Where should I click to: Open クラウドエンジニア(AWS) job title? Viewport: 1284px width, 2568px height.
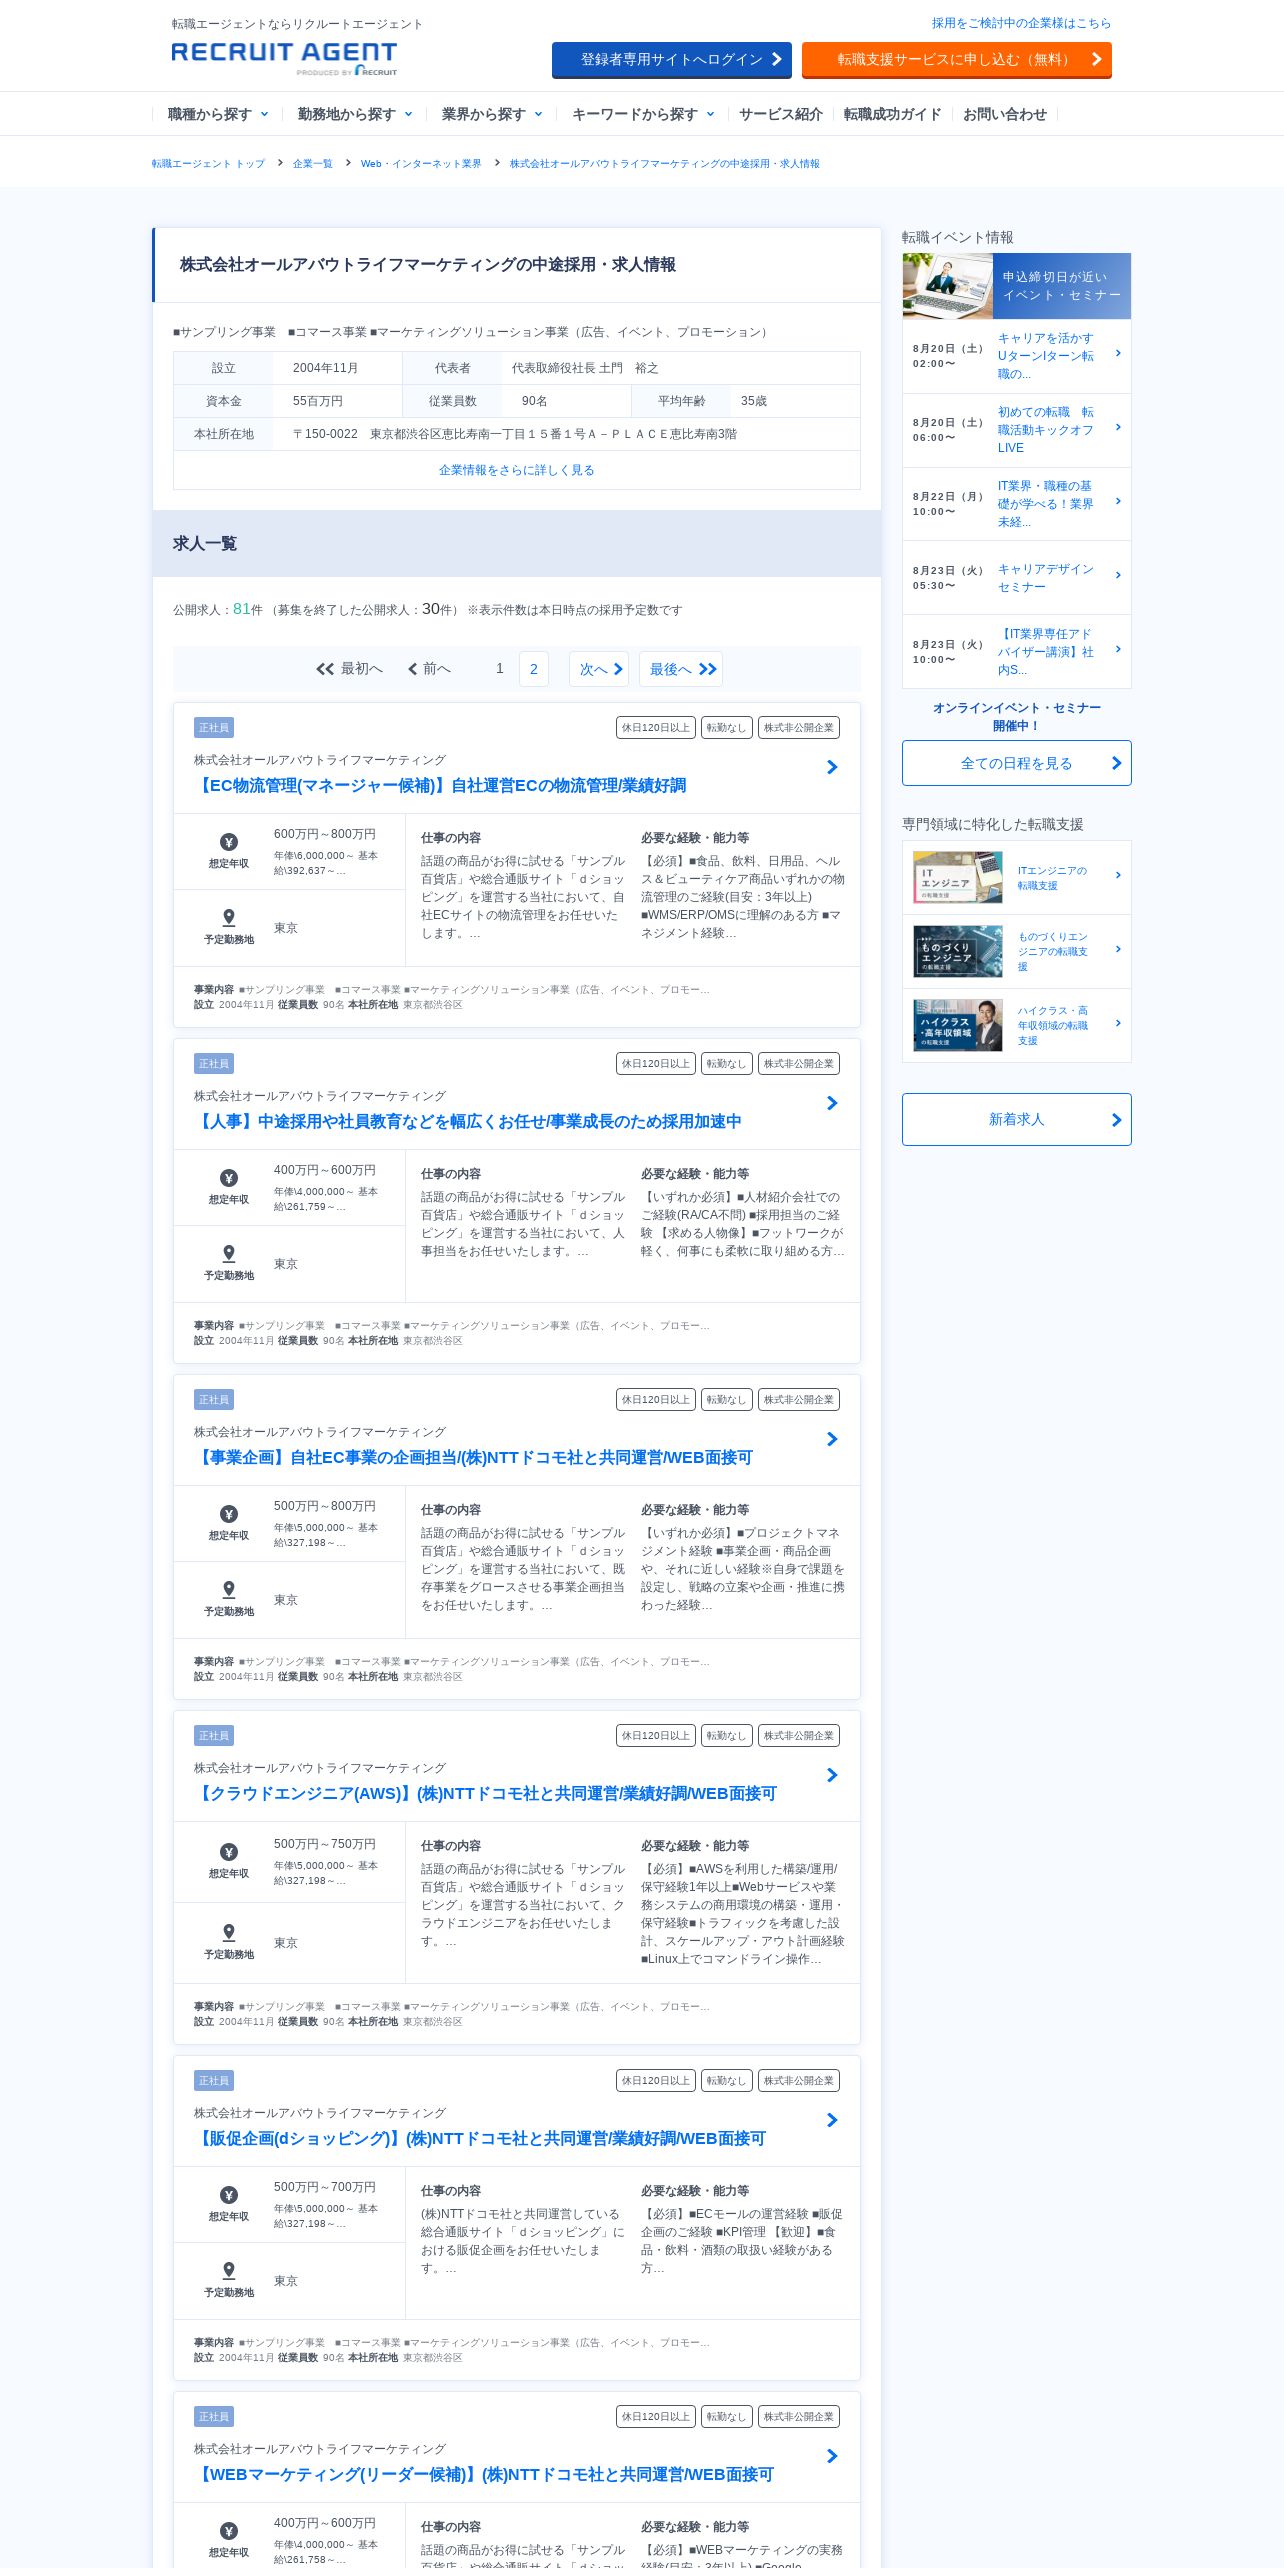485,1793
